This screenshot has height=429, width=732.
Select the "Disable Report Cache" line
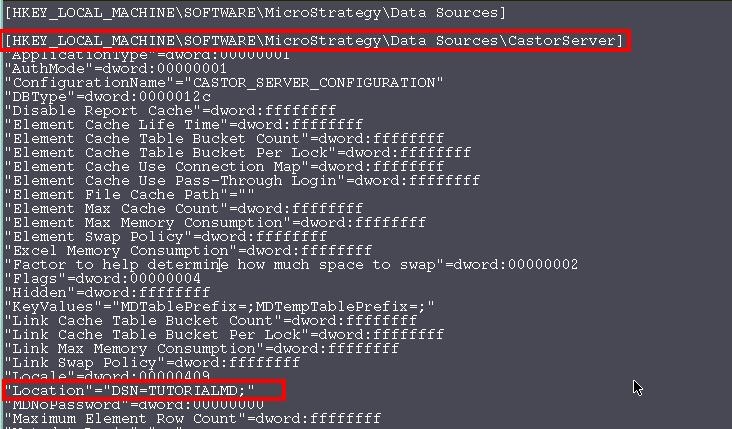pyautogui.click(x=171, y=110)
